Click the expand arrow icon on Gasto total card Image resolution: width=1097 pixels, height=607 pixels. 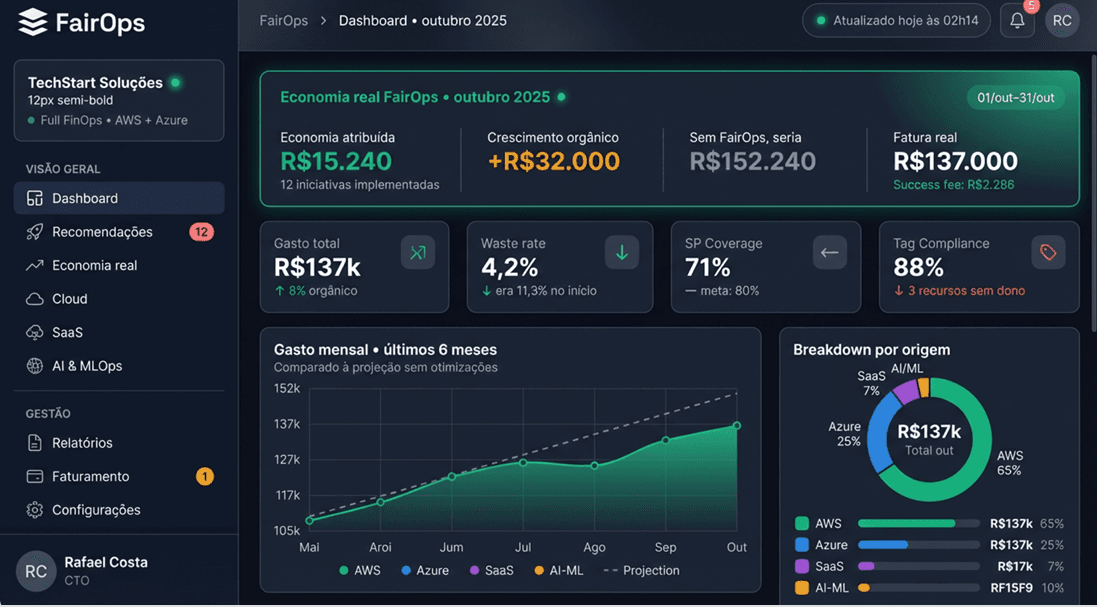[x=418, y=251]
